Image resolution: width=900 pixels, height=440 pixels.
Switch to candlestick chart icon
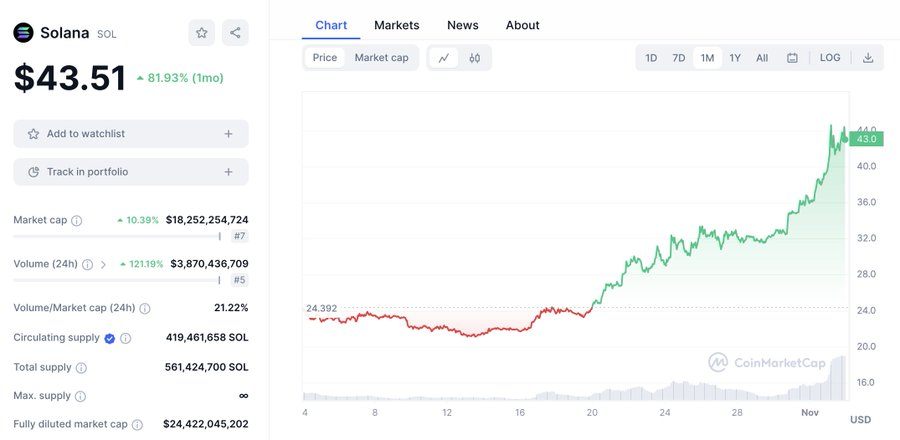(x=475, y=58)
